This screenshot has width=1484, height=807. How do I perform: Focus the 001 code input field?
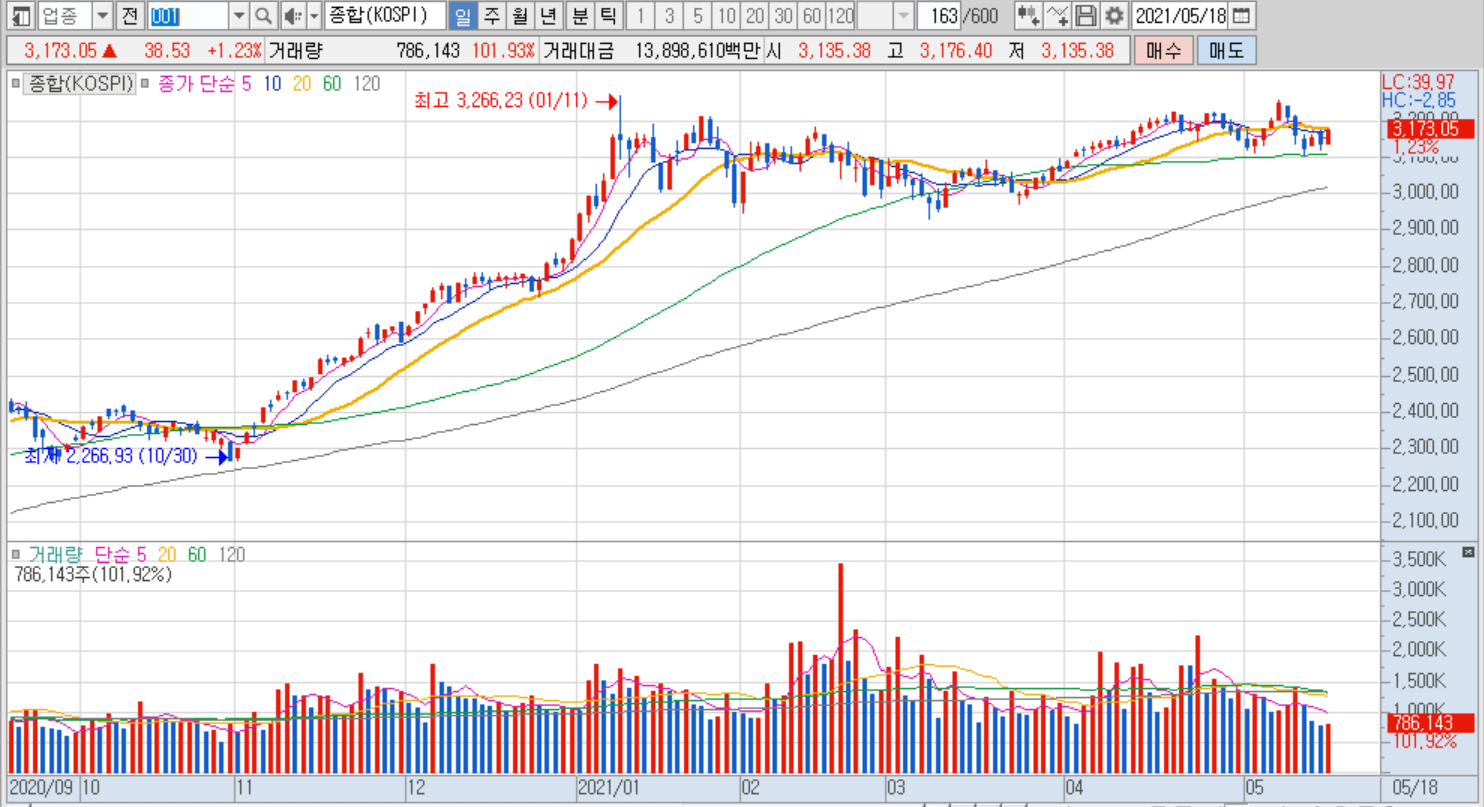pyautogui.click(x=187, y=15)
